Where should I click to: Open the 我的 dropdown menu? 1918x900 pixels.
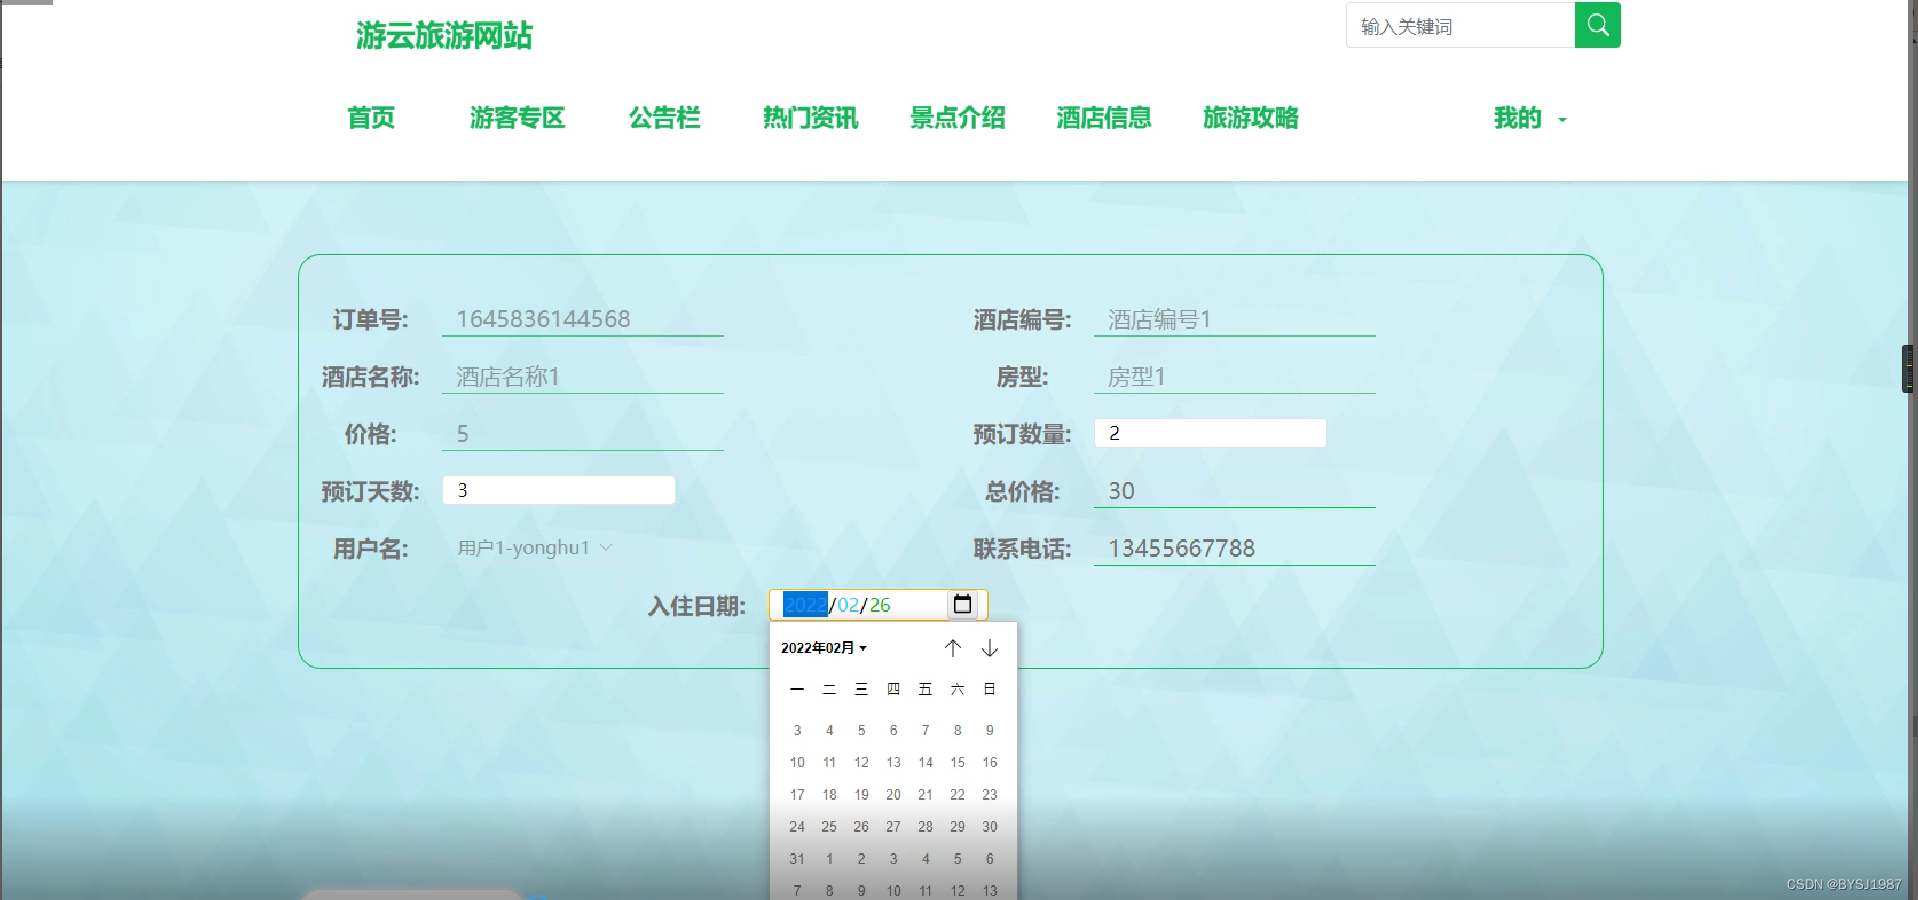pos(1530,118)
